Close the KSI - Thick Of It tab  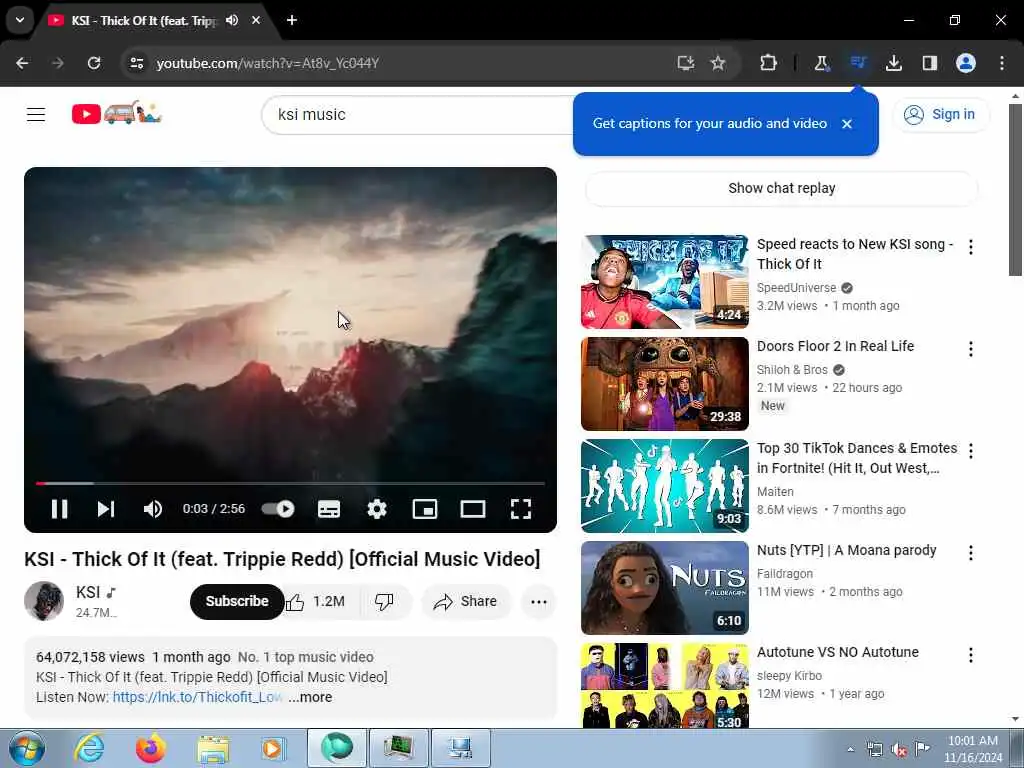click(256, 20)
